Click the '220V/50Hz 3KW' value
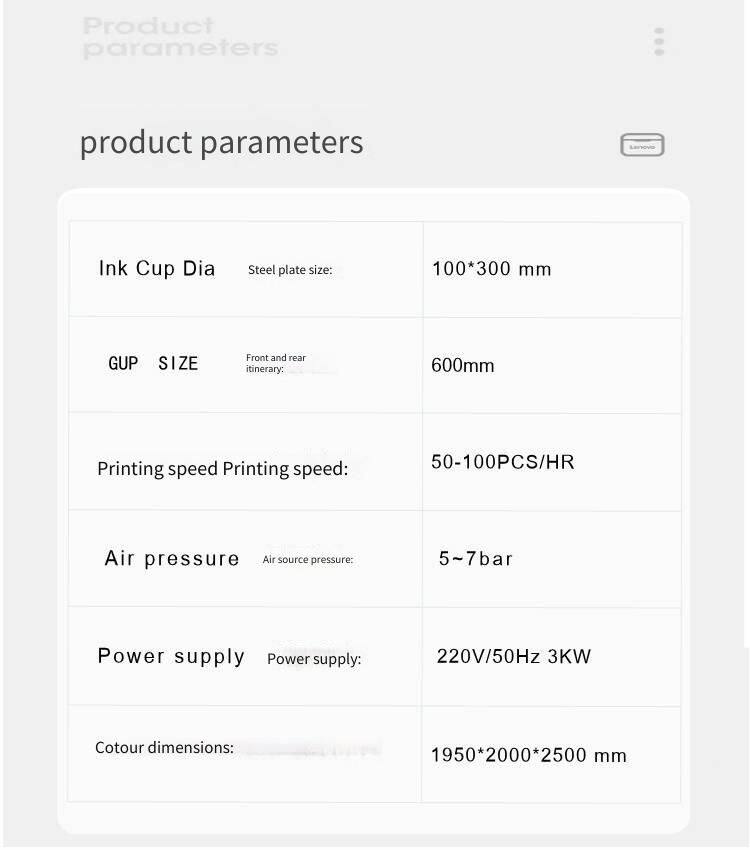Screen dimensions: 750x850 tap(514, 657)
